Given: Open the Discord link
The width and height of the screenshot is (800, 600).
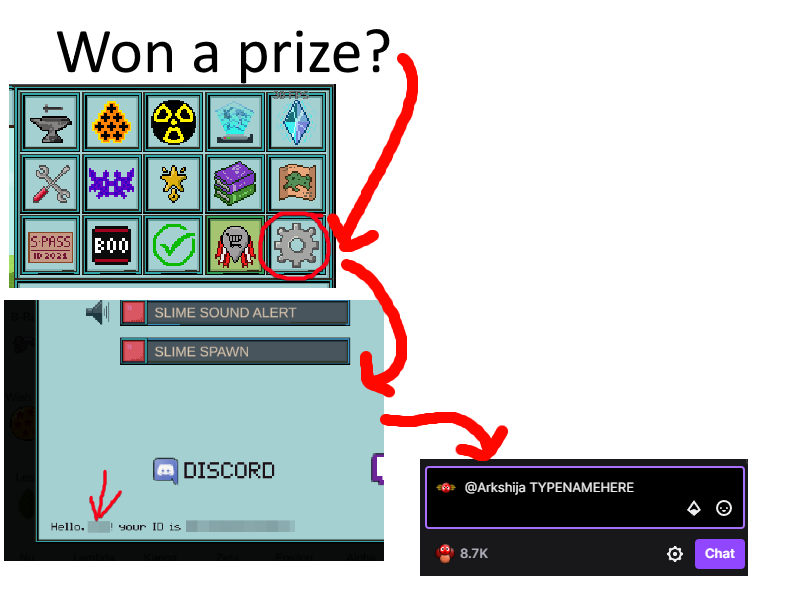Looking at the screenshot, I should click(214, 470).
